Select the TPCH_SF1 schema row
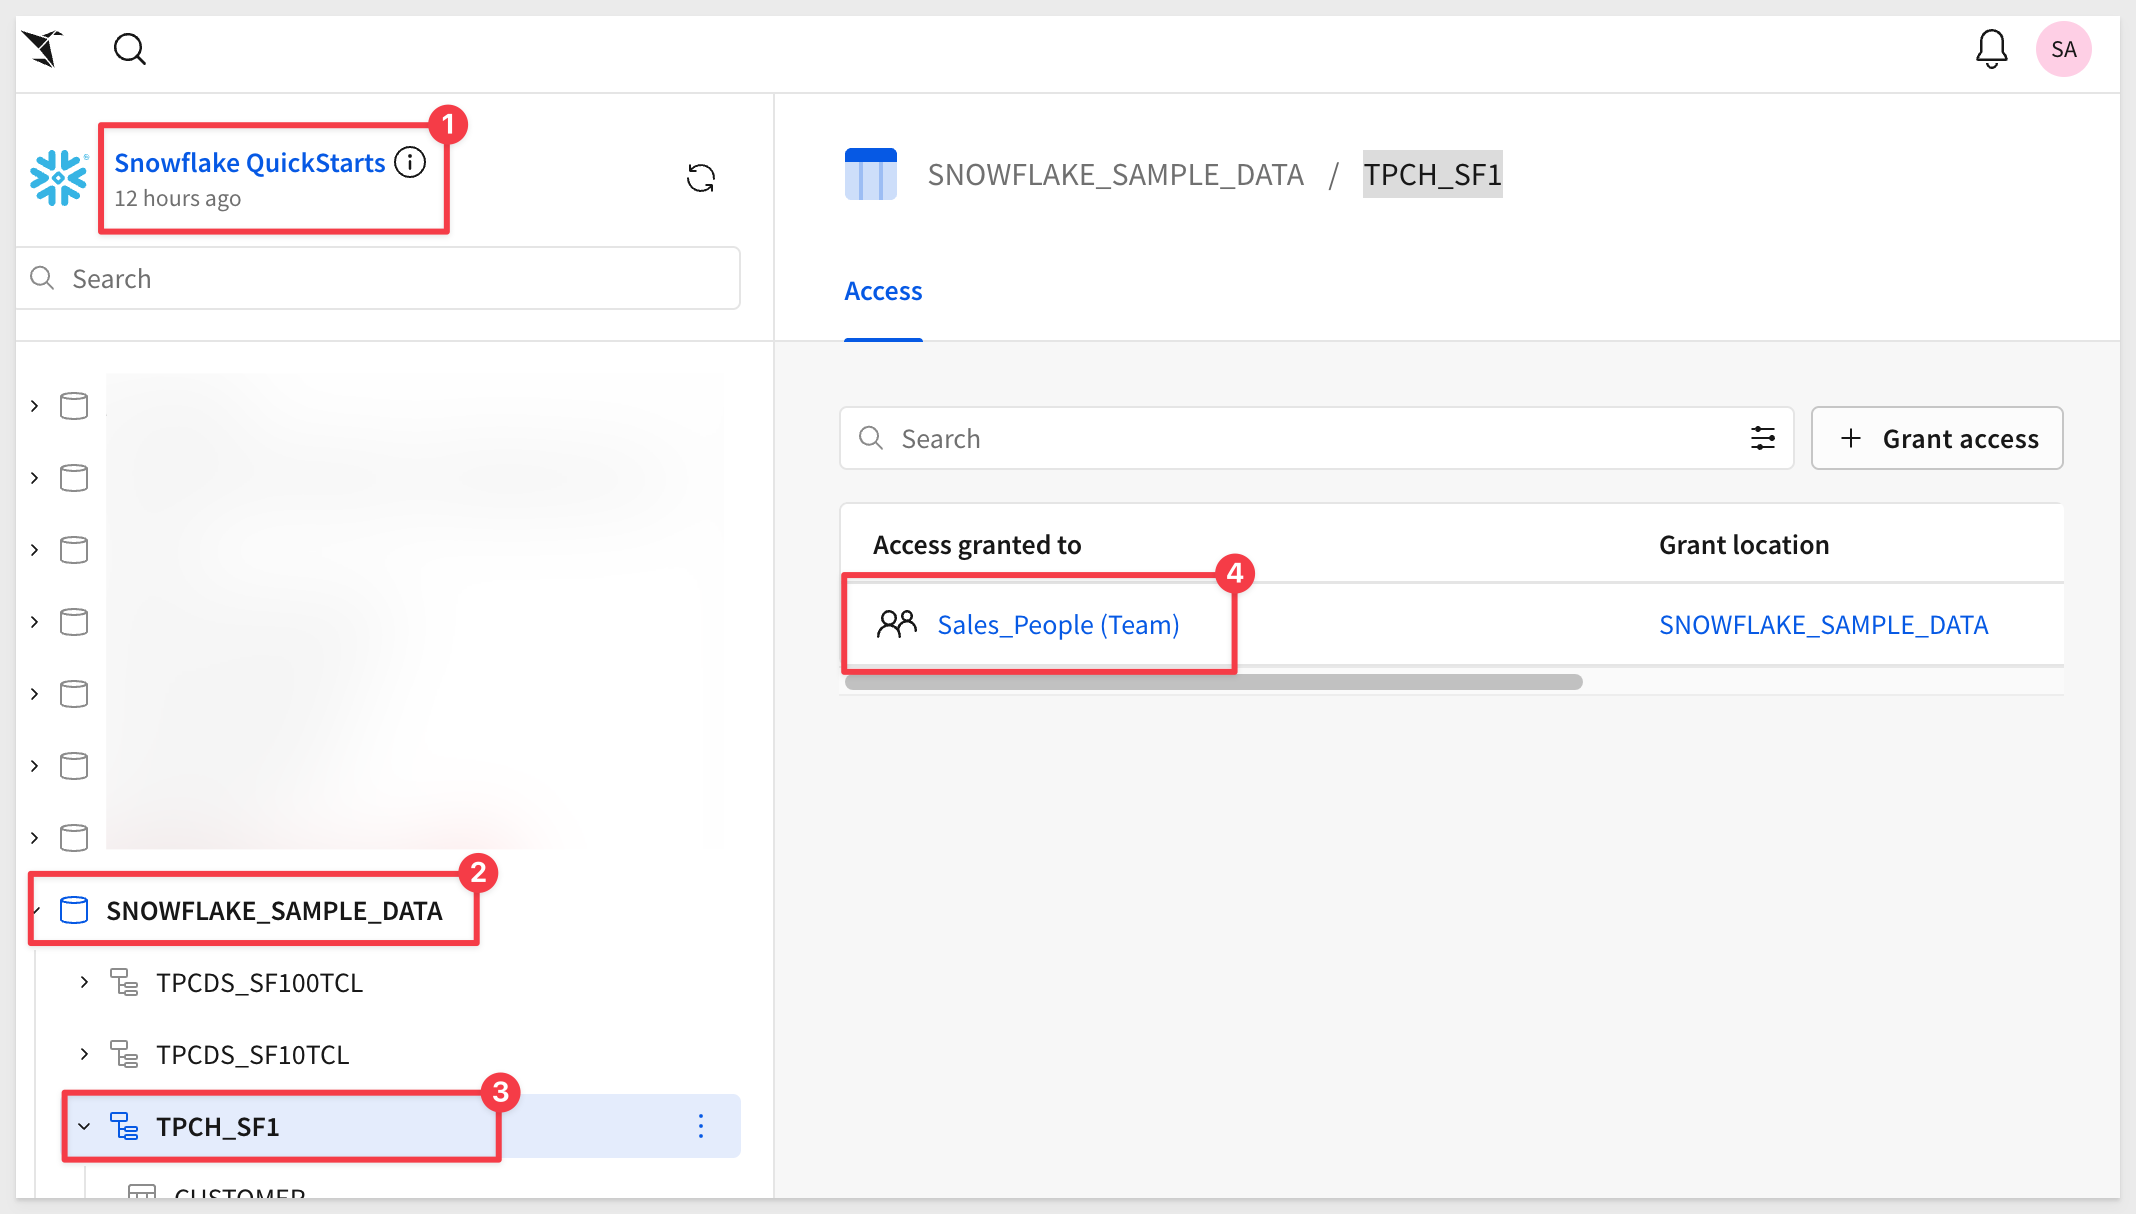Image resolution: width=2136 pixels, height=1214 pixels. [403, 1126]
